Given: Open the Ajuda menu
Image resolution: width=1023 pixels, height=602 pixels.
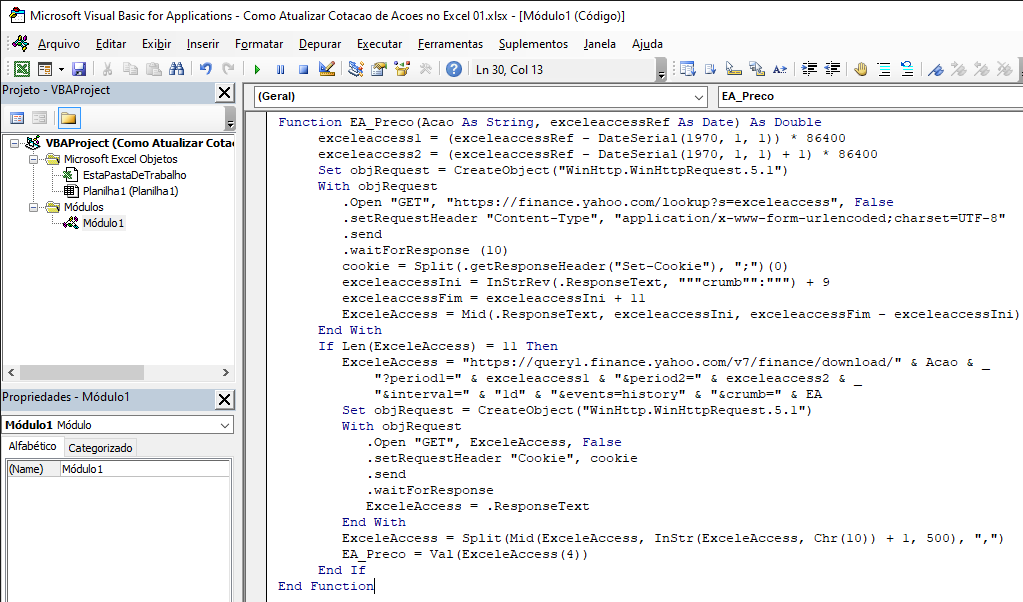Looking at the screenshot, I should (647, 44).
